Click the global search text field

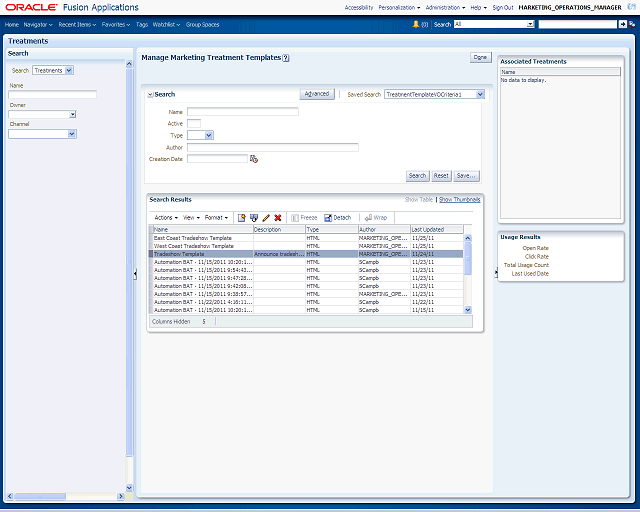pyautogui.click(x=578, y=24)
